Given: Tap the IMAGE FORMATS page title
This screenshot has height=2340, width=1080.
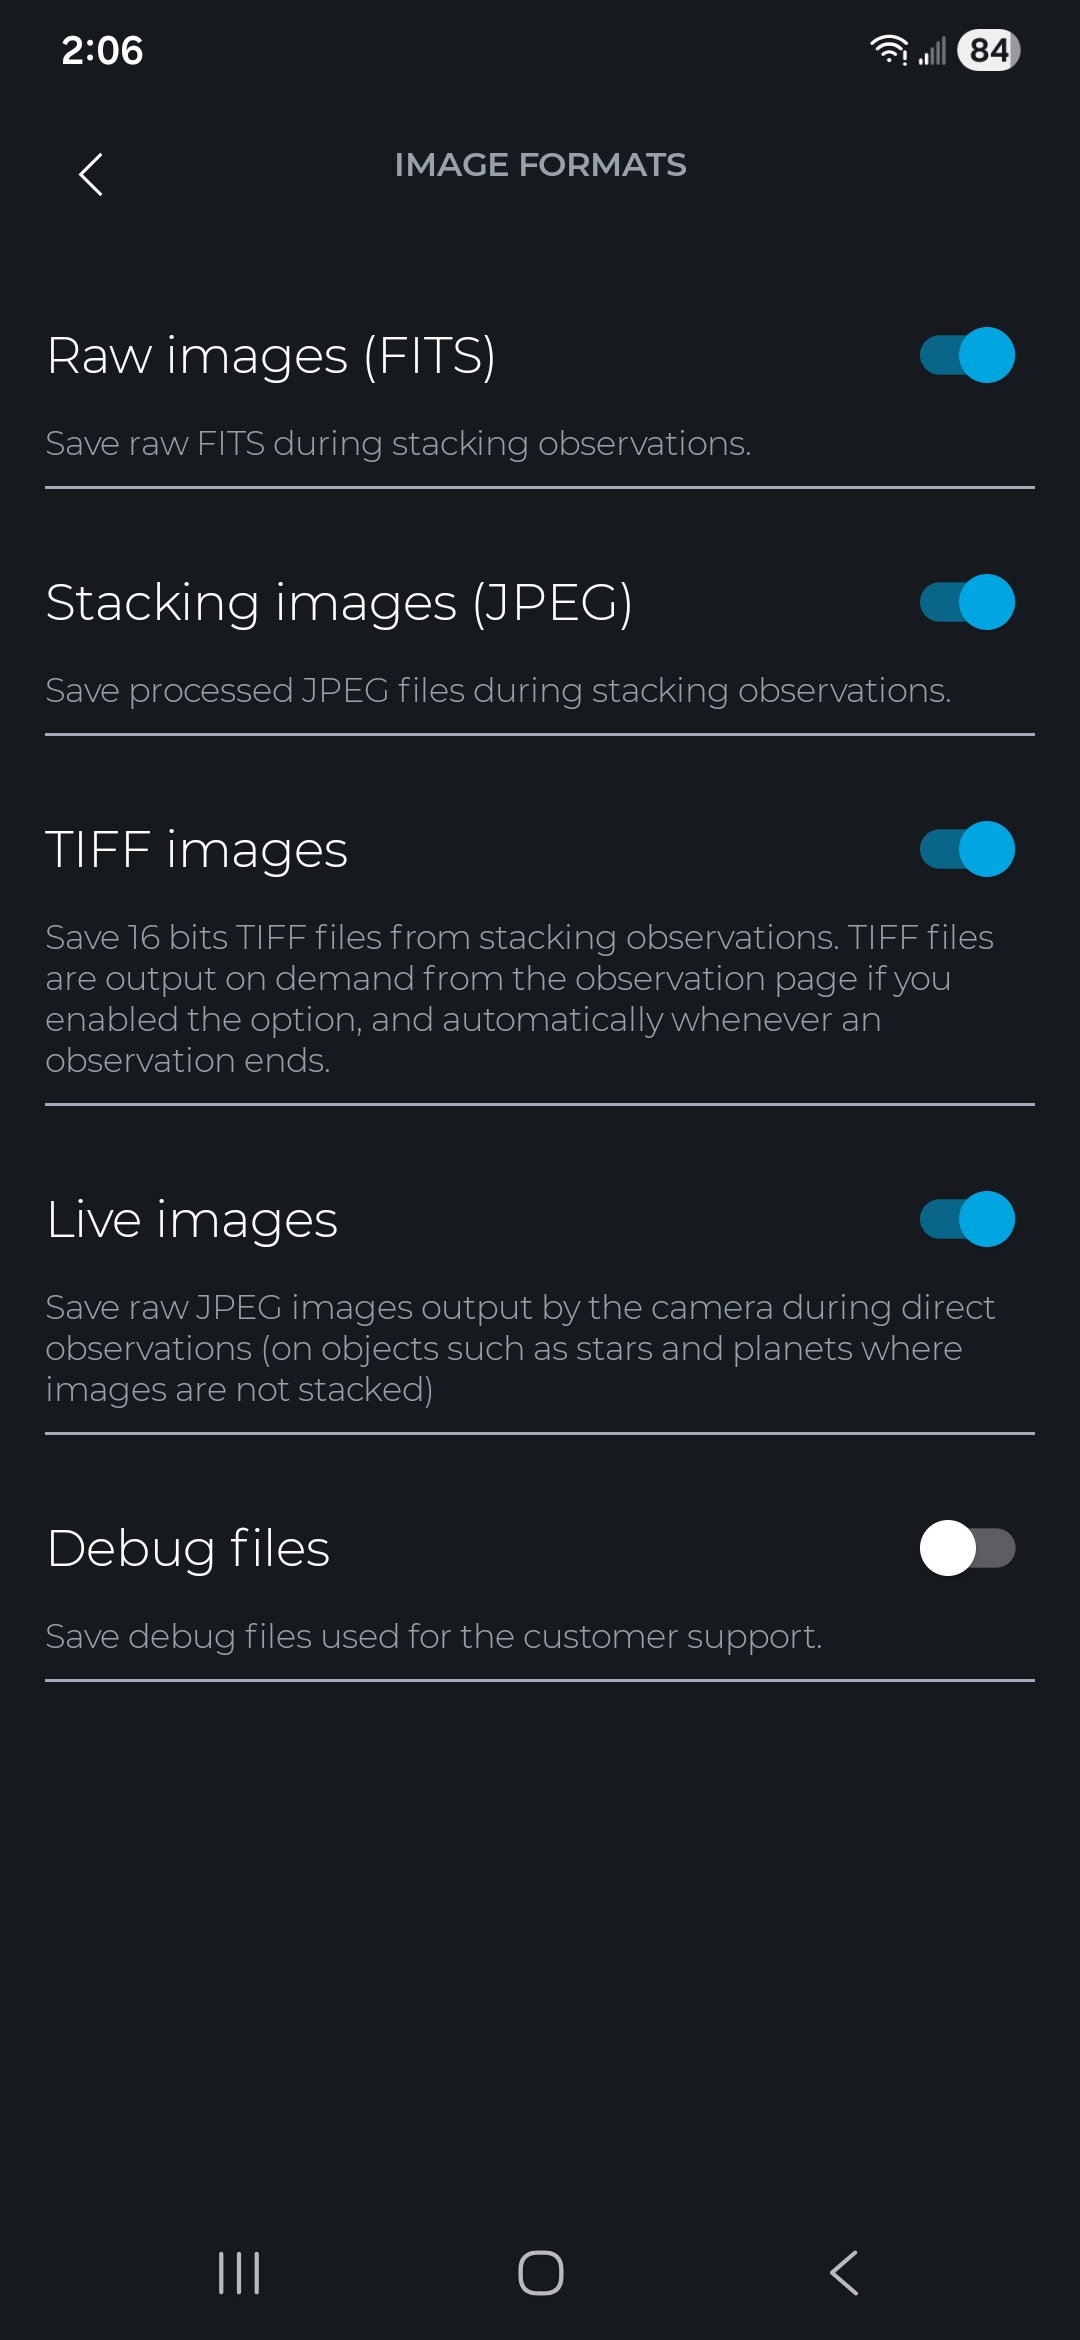Looking at the screenshot, I should pos(540,165).
